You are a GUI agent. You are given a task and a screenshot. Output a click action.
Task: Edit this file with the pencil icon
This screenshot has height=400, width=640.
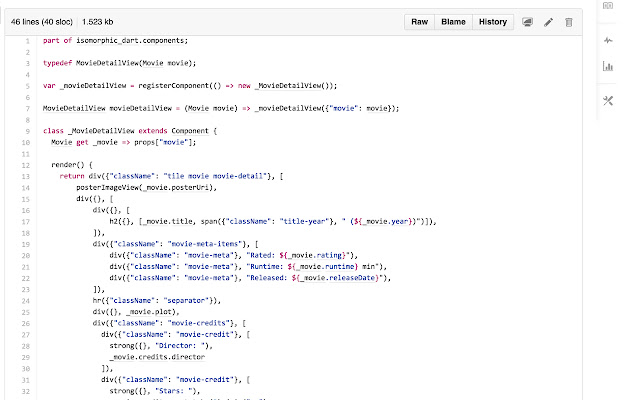pyautogui.click(x=549, y=22)
